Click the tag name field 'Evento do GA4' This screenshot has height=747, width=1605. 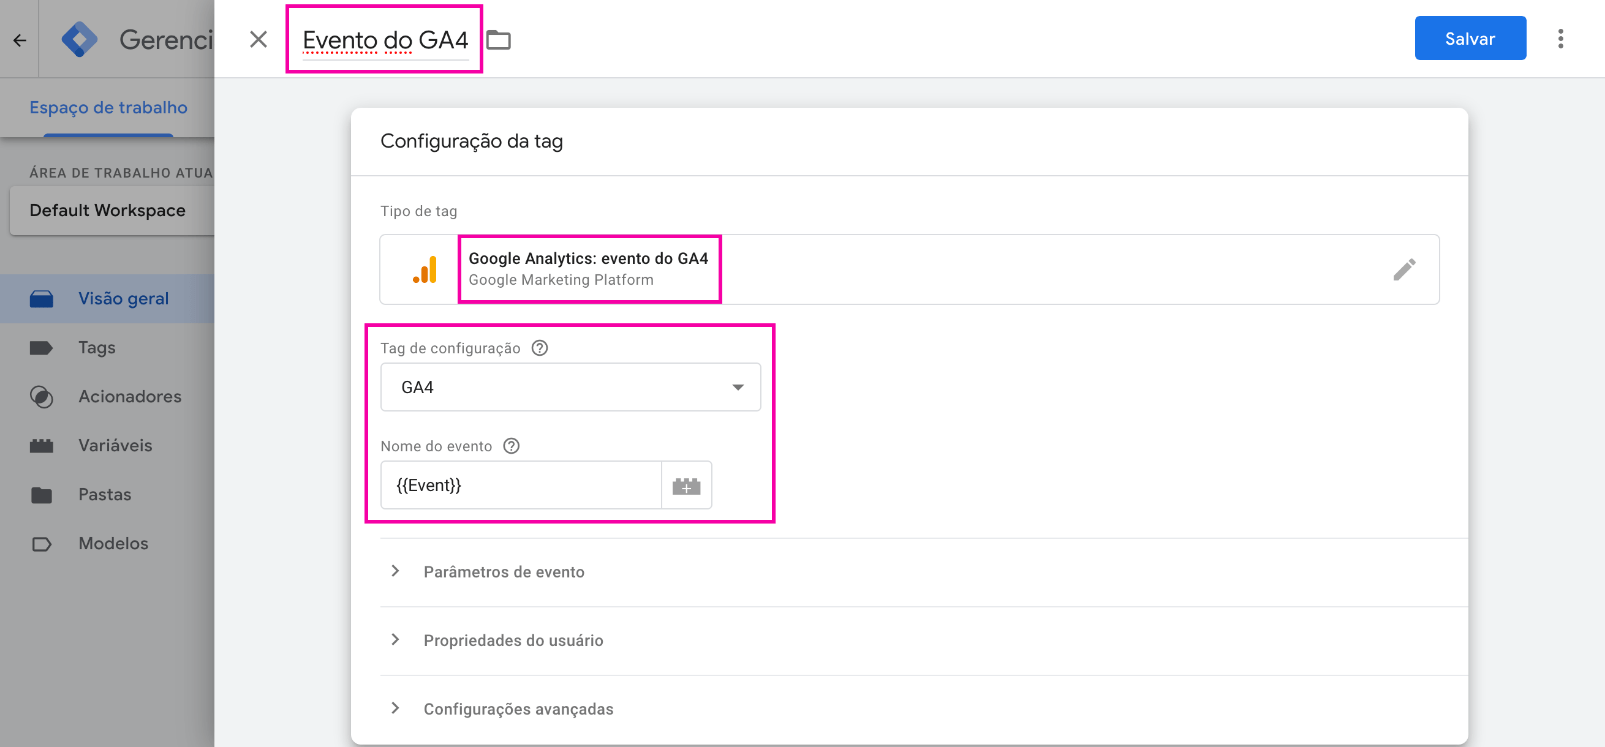coord(385,40)
